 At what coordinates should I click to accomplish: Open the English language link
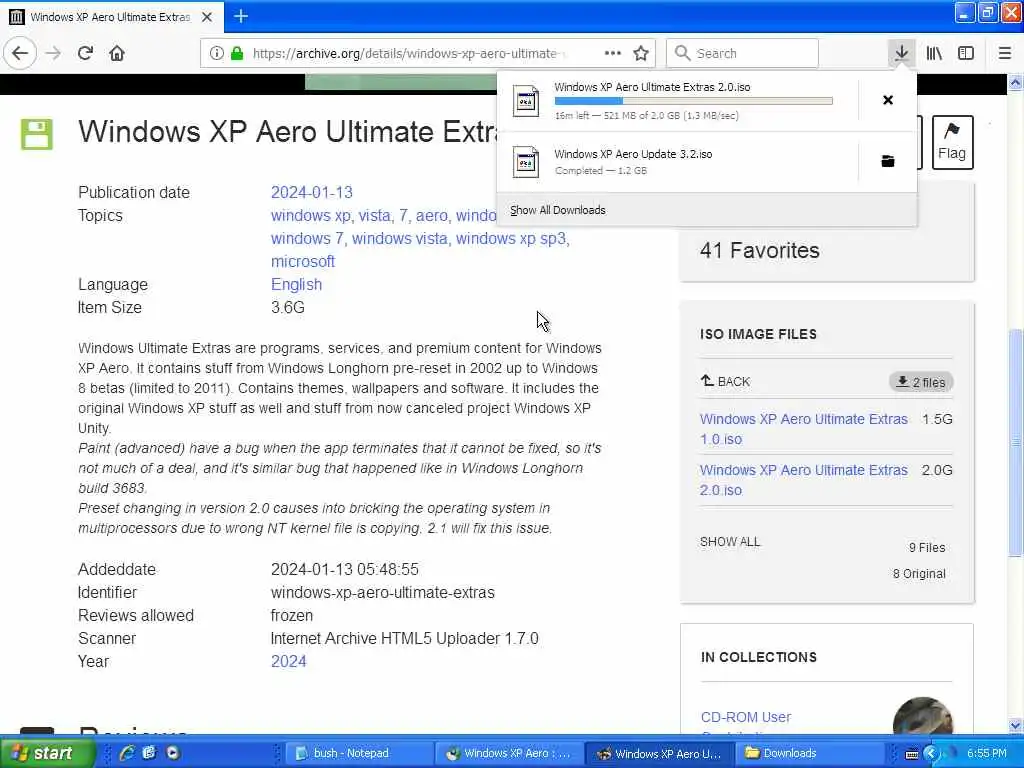pos(296,285)
